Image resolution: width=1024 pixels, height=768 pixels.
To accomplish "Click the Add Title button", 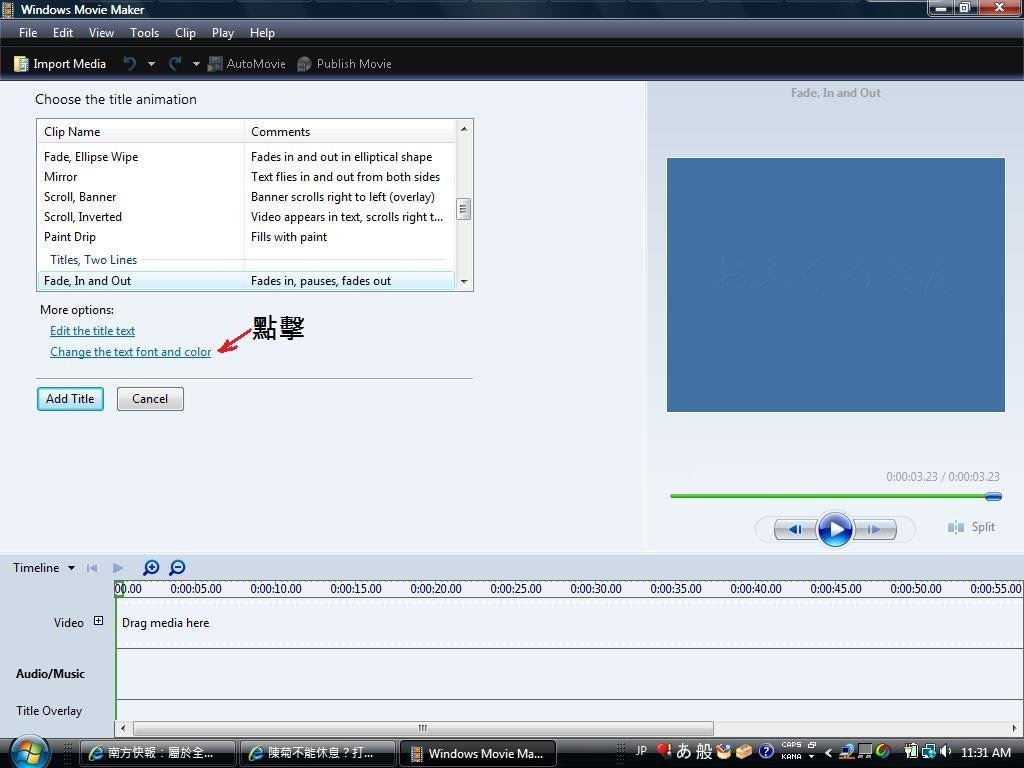I will (x=71, y=399).
